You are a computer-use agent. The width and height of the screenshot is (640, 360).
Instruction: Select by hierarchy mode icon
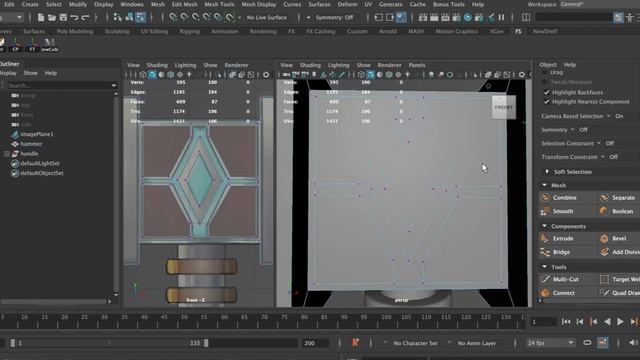(118, 18)
